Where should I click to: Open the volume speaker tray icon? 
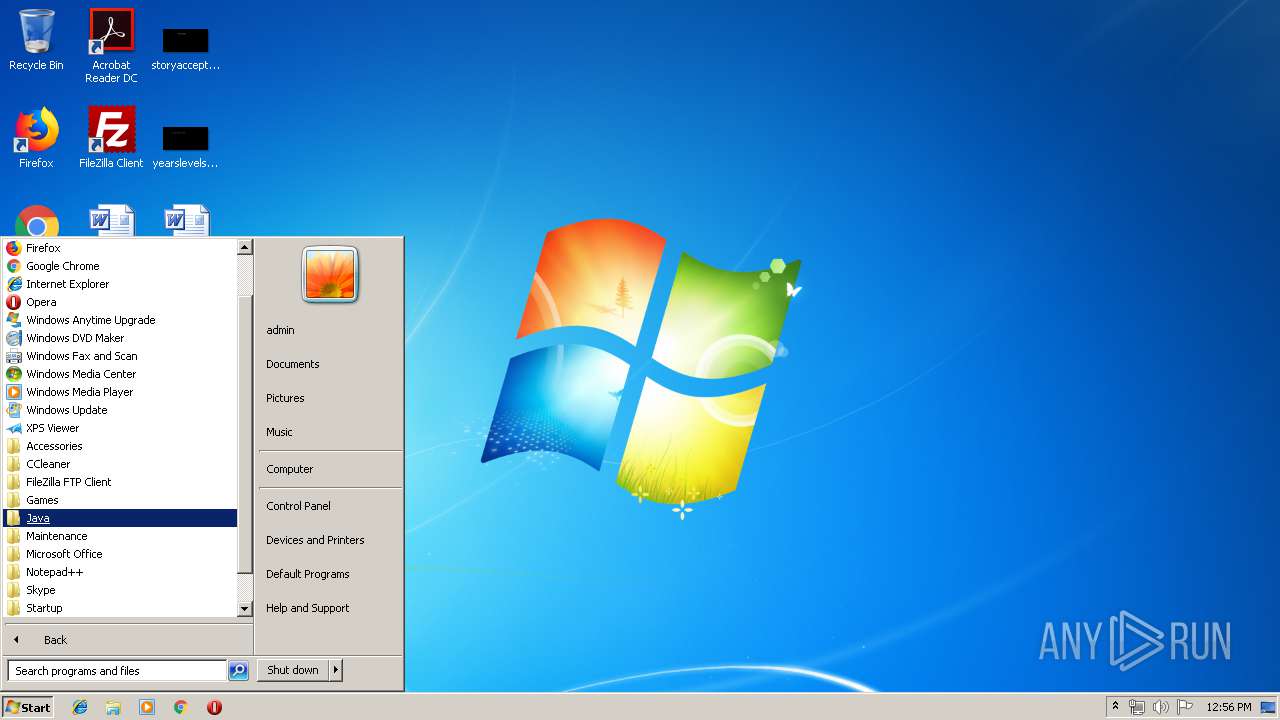point(1161,707)
